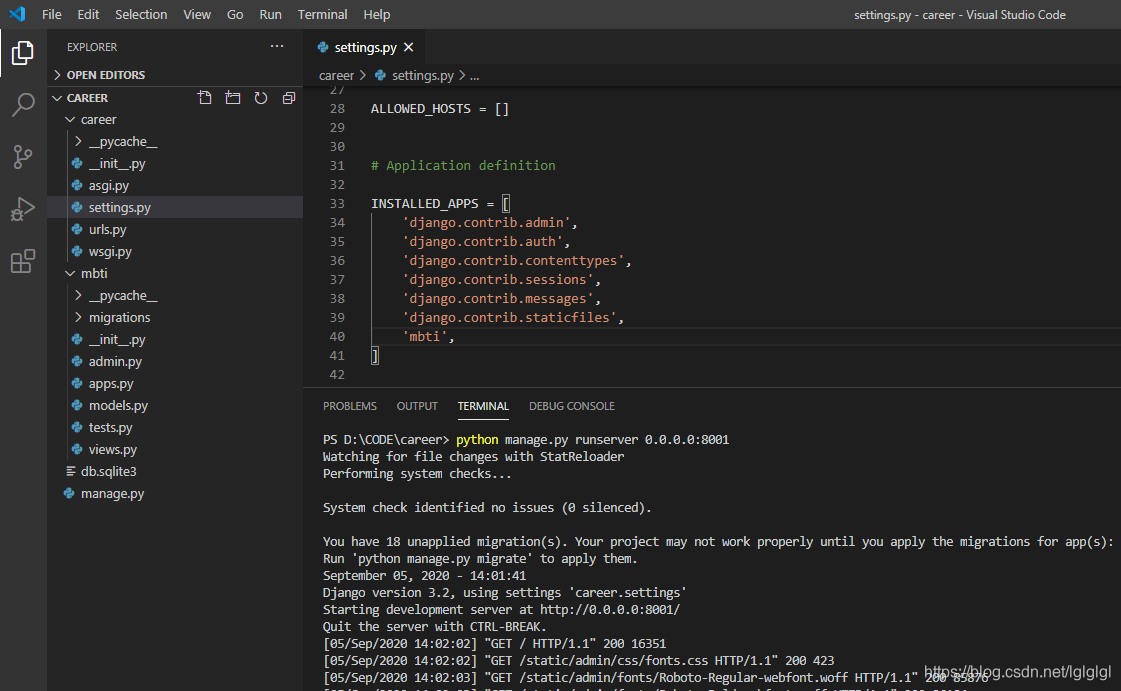Open the Terminal menu
Screen dimensions: 1121x691
pyautogui.click(x=322, y=14)
